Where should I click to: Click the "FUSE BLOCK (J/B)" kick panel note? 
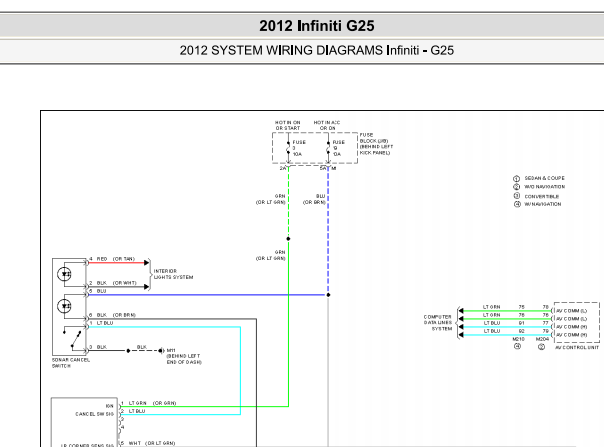click(376, 144)
